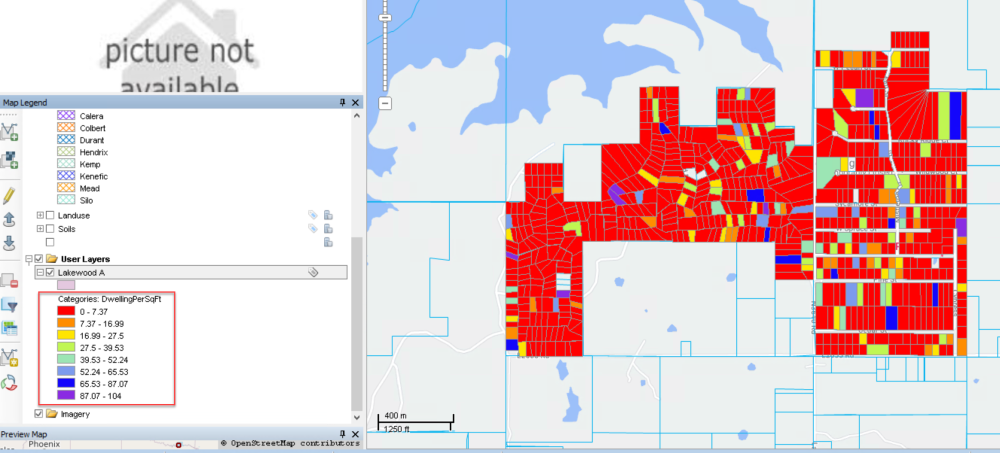
Task: Click the refresh layers circular-arrows icon
Action: (x=9, y=383)
